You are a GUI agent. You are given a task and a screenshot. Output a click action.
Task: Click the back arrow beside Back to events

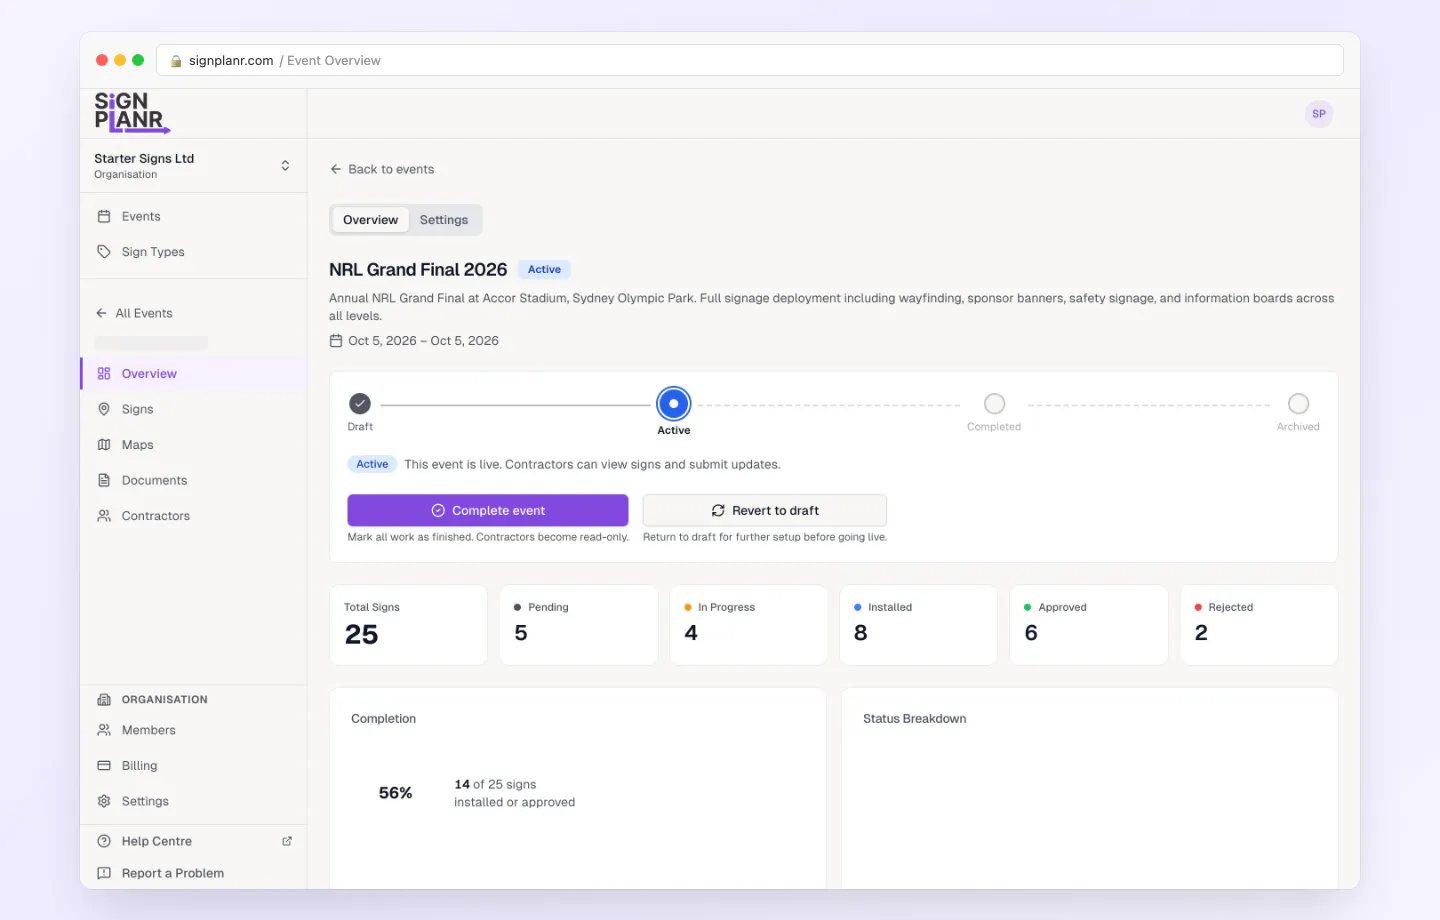coord(336,170)
